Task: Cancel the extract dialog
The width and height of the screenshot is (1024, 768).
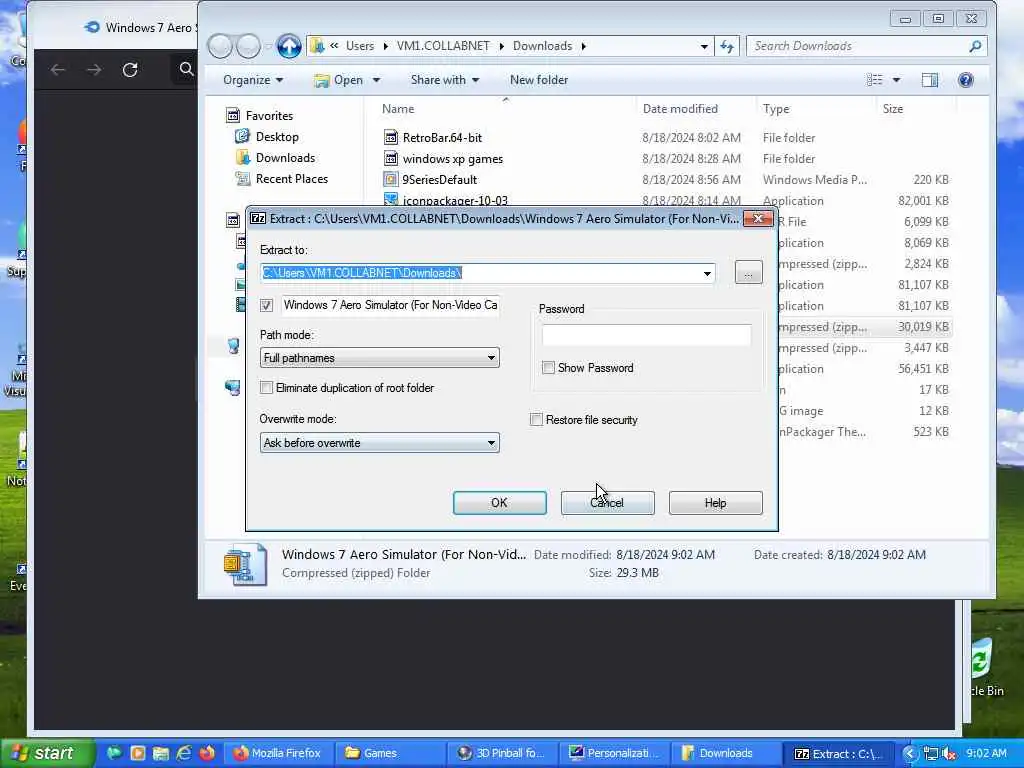Action: [607, 503]
